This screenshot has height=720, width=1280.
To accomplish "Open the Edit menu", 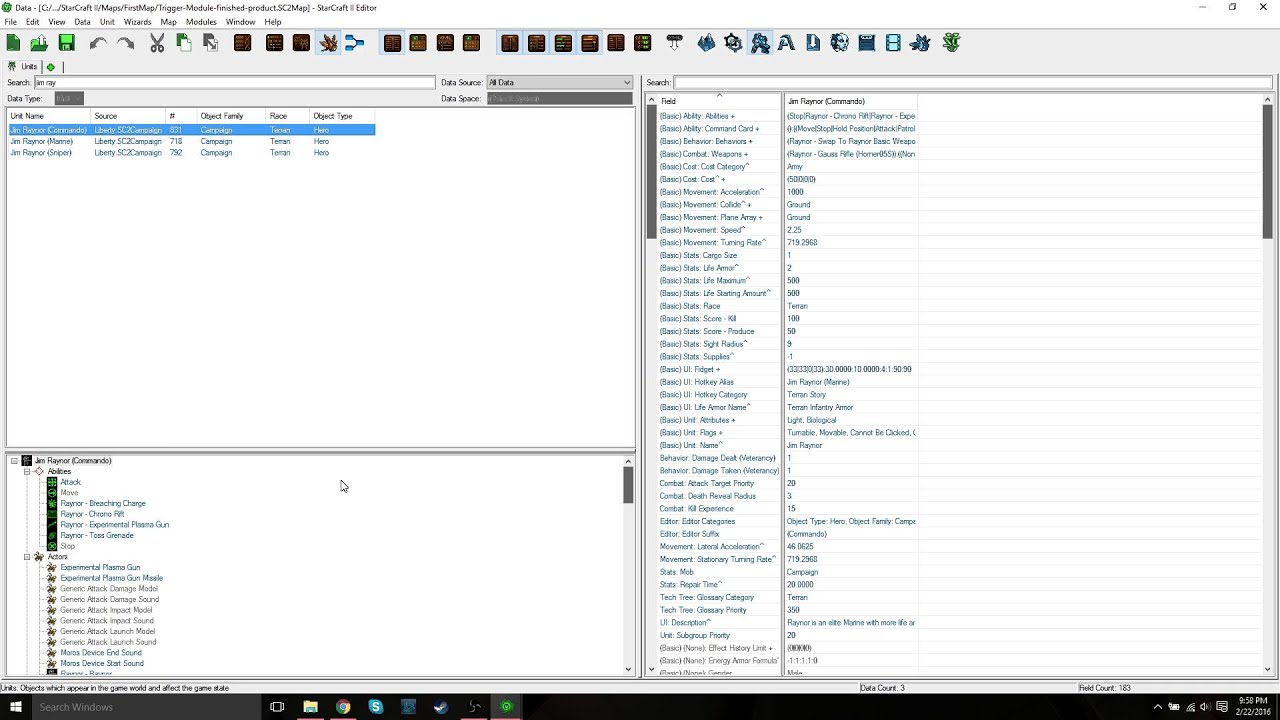I will tap(33, 22).
